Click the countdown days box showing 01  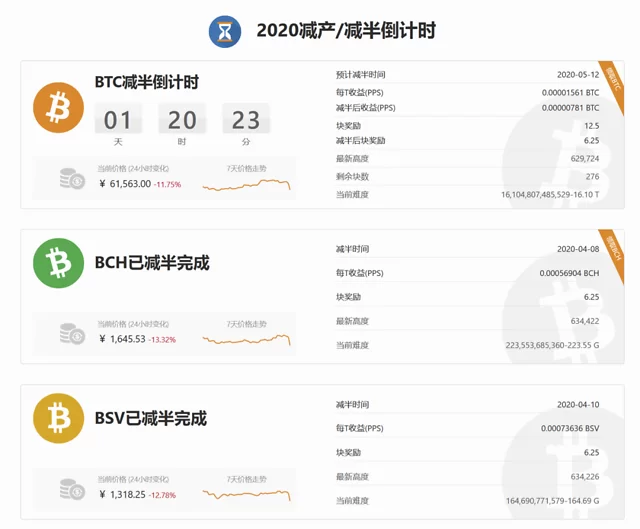coord(118,119)
